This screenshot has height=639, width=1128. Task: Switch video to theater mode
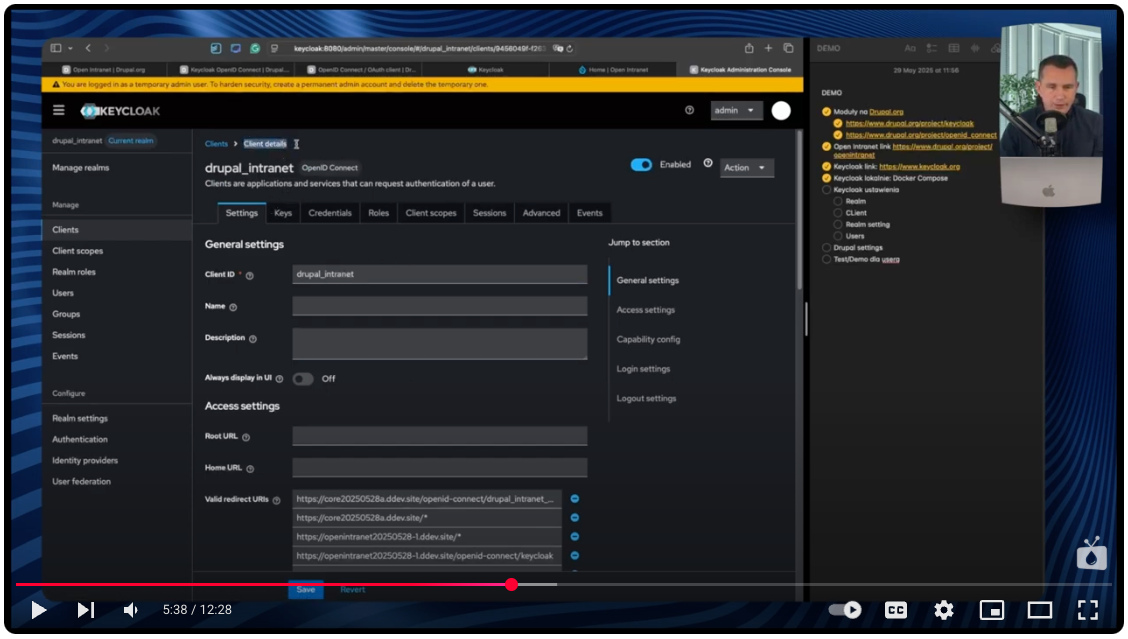tap(1040, 610)
